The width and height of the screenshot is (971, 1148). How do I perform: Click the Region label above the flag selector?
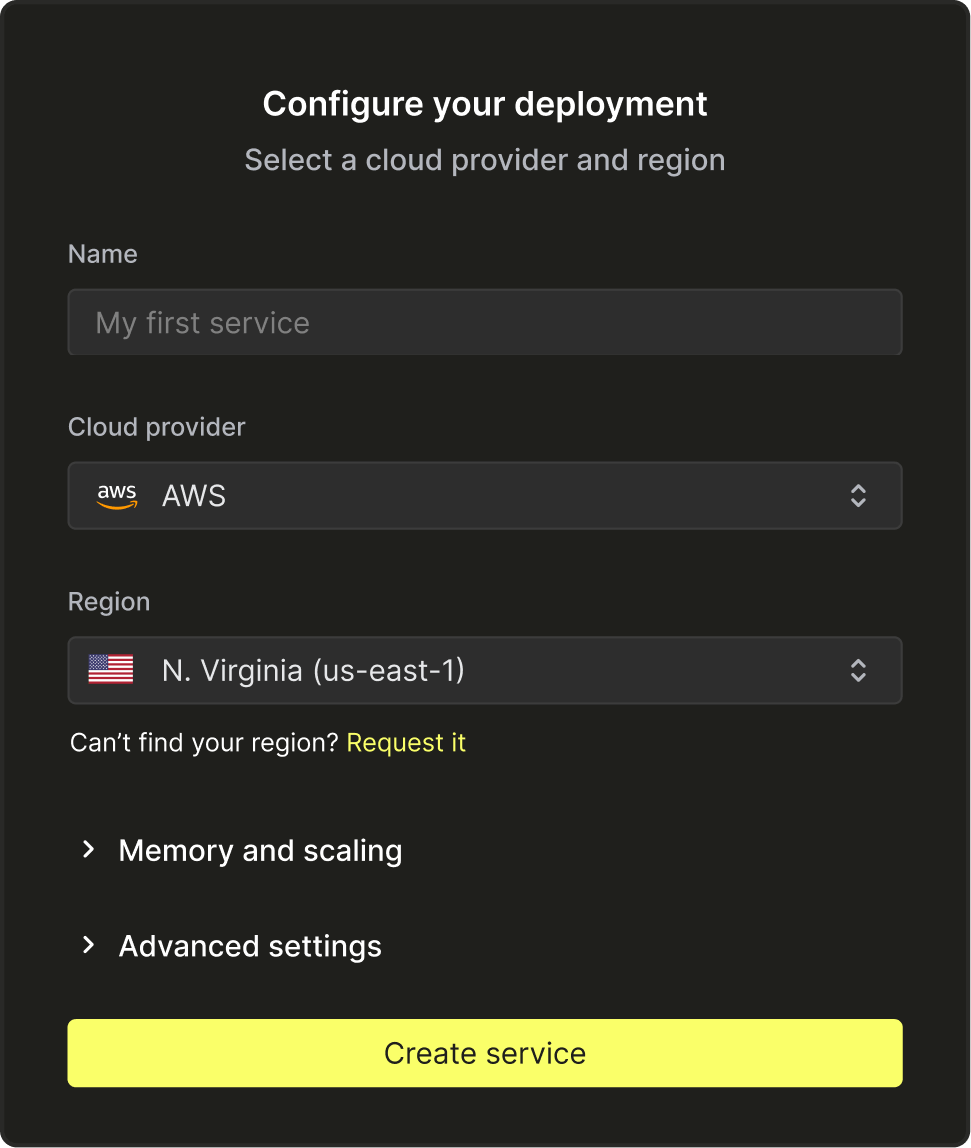tap(109, 601)
